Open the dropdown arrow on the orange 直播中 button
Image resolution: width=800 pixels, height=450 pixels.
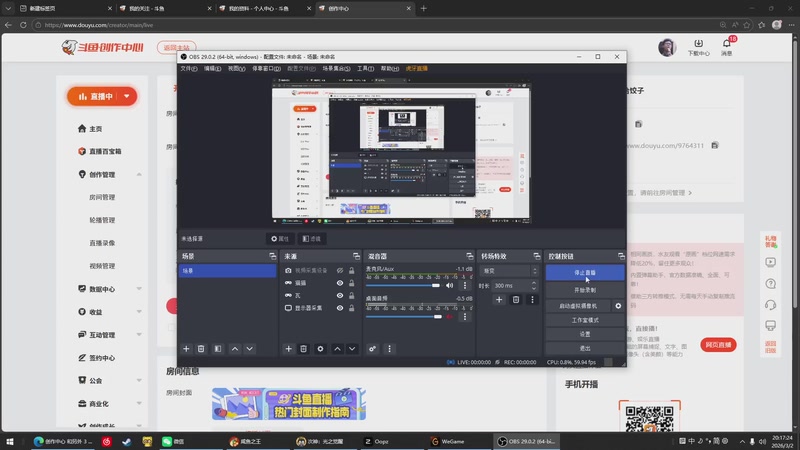[x=127, y=96]
